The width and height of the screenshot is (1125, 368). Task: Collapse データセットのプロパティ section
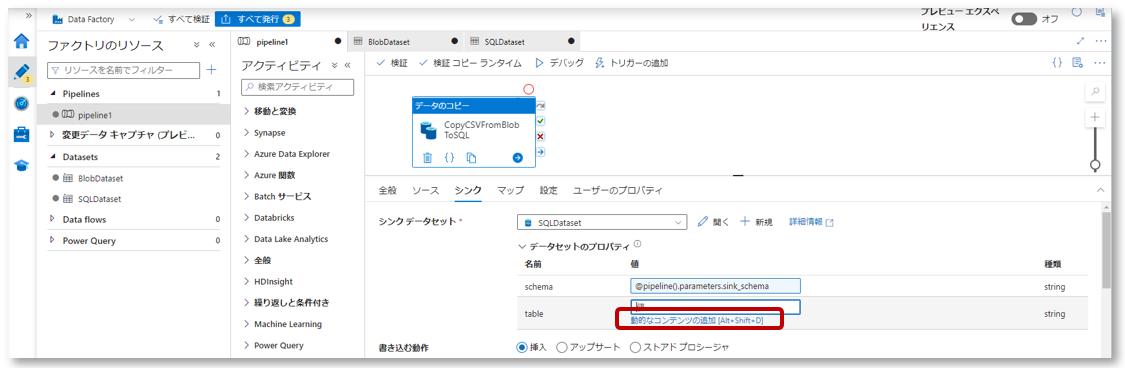(522, 246)
